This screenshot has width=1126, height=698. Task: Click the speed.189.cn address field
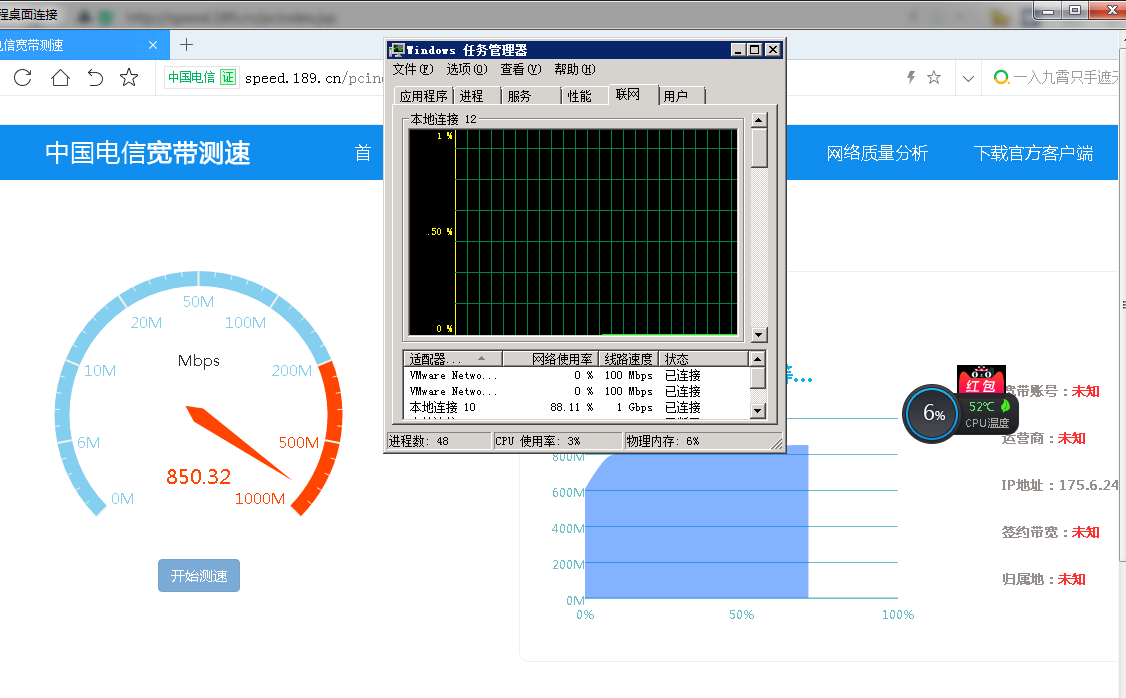point(314,78)
